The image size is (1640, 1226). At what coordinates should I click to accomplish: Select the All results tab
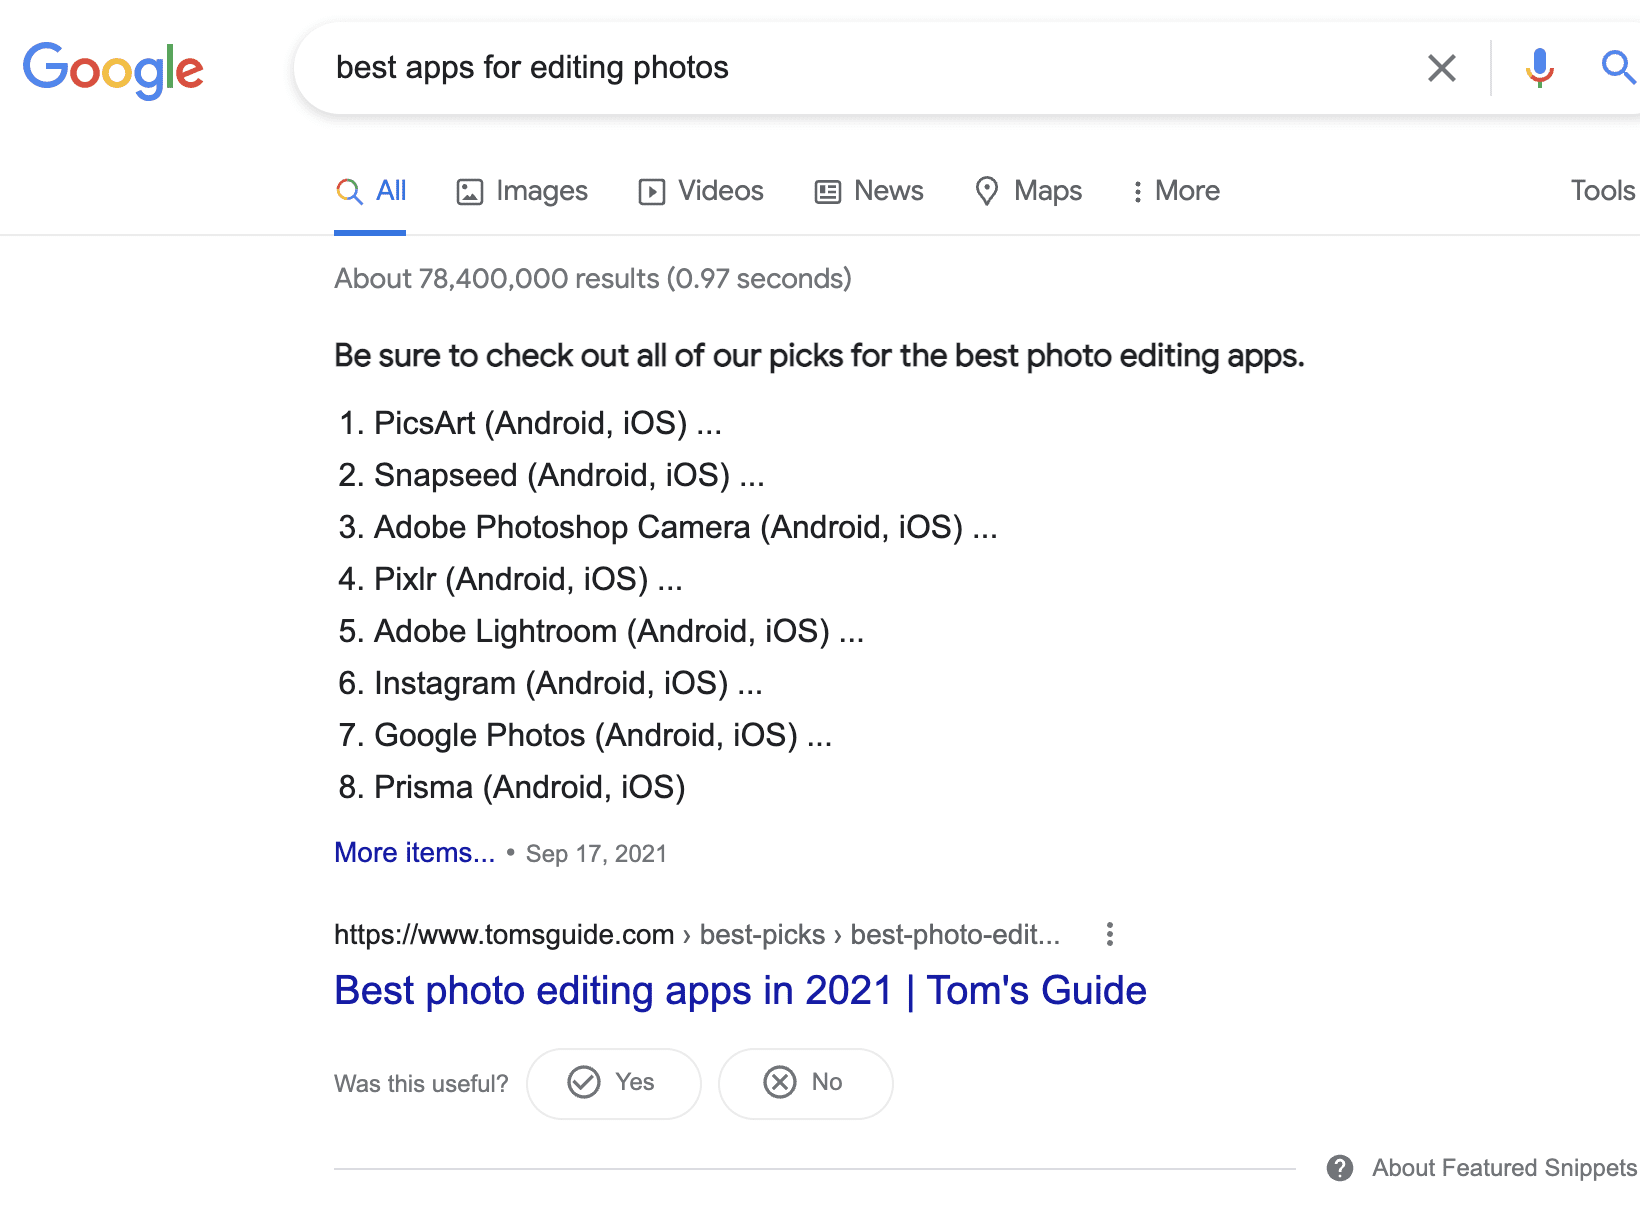(x=370, y=191)
